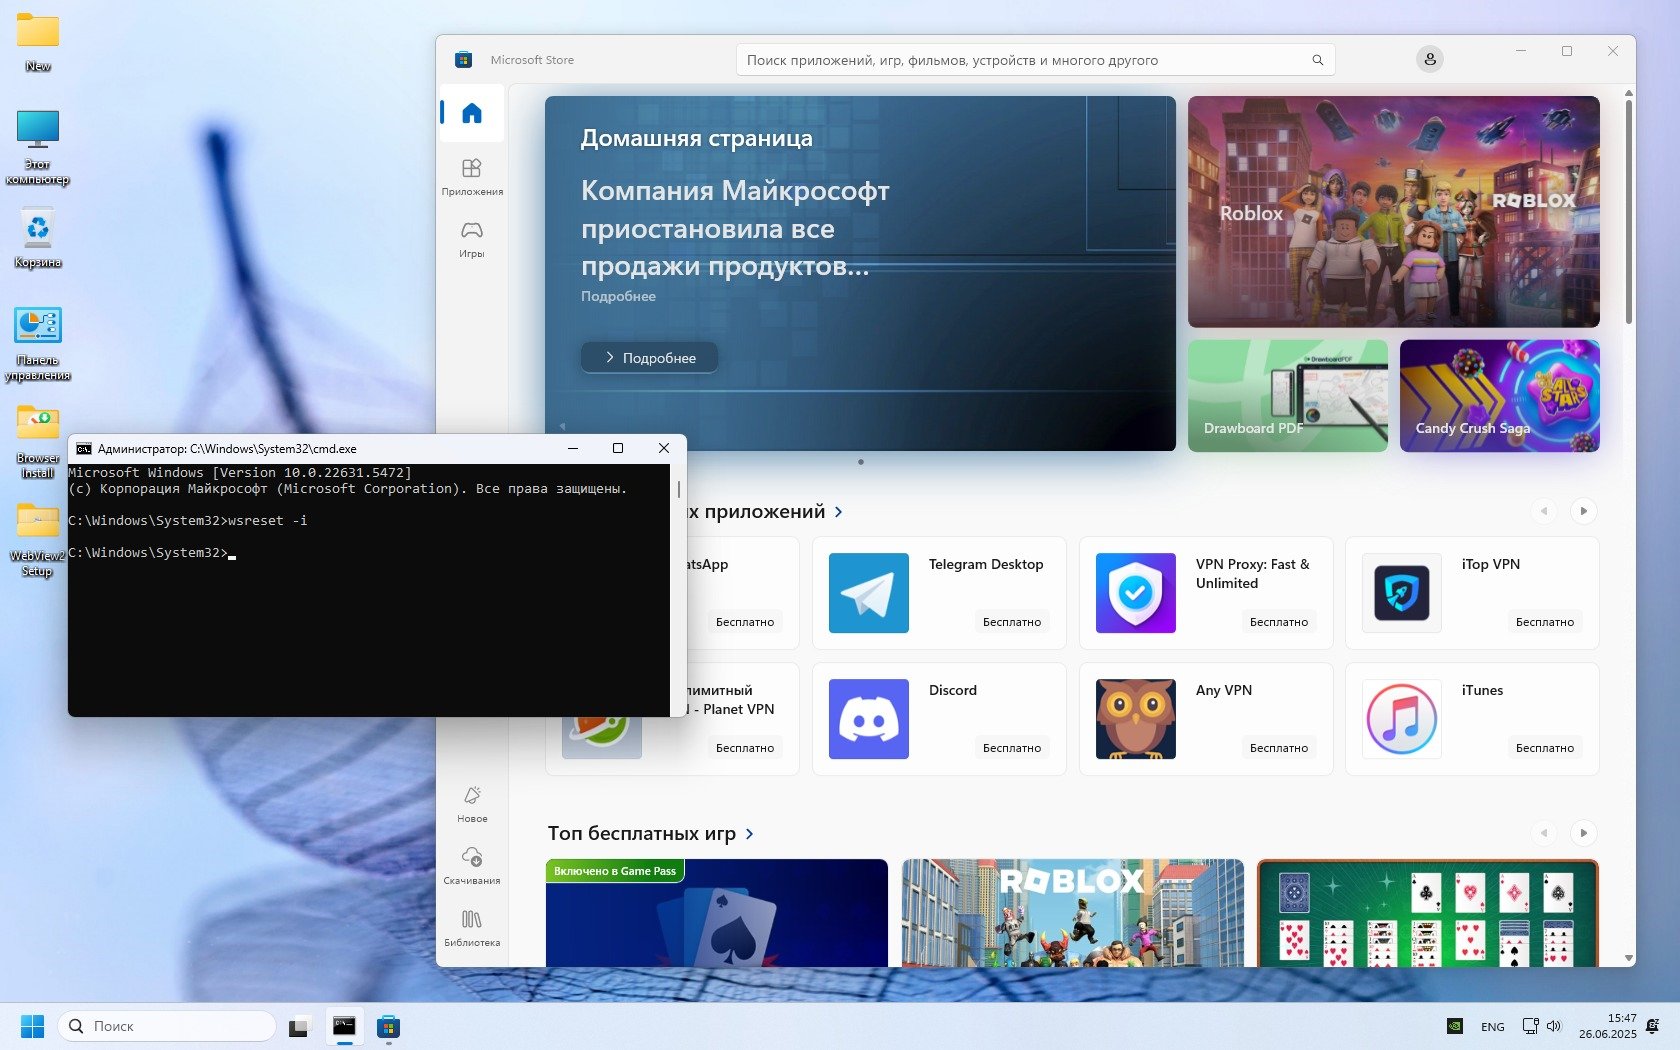Open the Home tab in Store sidebar
This screenshot has height=1050, width=1680.
[x=472, y=113]
